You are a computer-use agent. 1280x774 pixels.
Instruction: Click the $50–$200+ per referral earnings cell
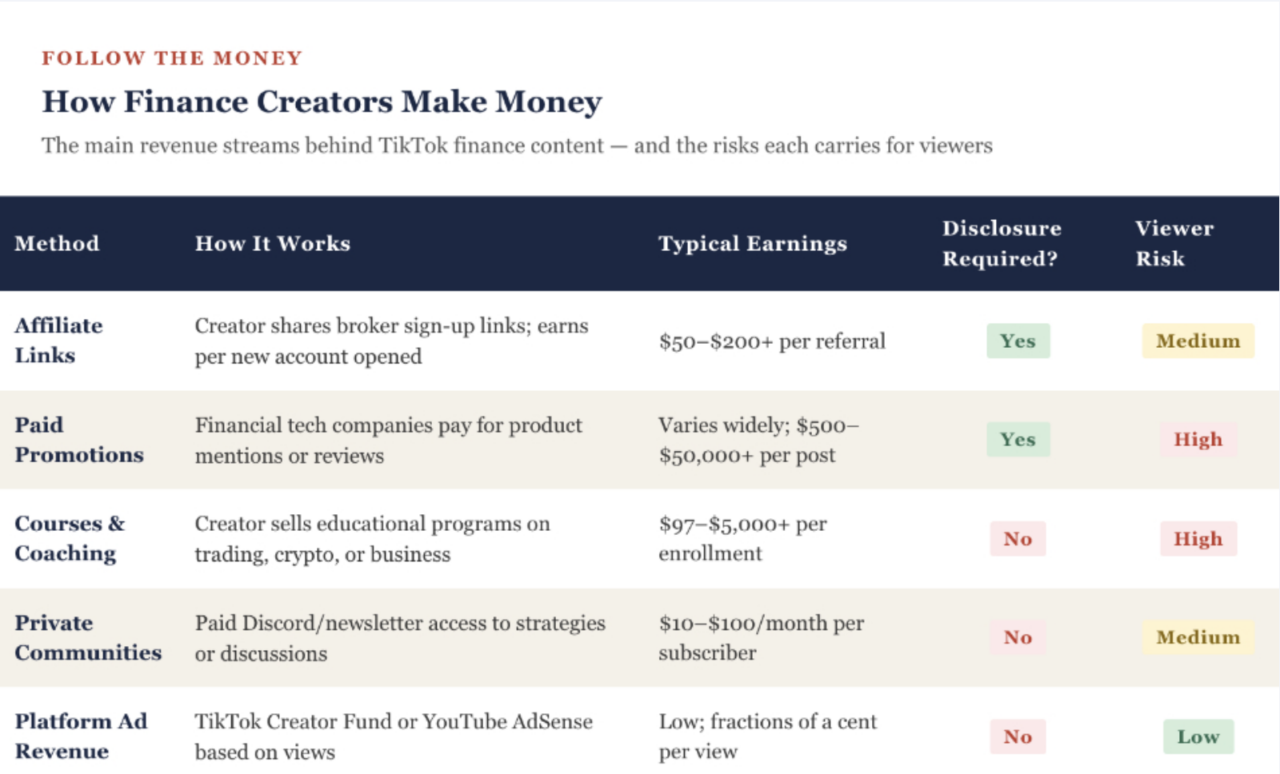pos(772,341)
